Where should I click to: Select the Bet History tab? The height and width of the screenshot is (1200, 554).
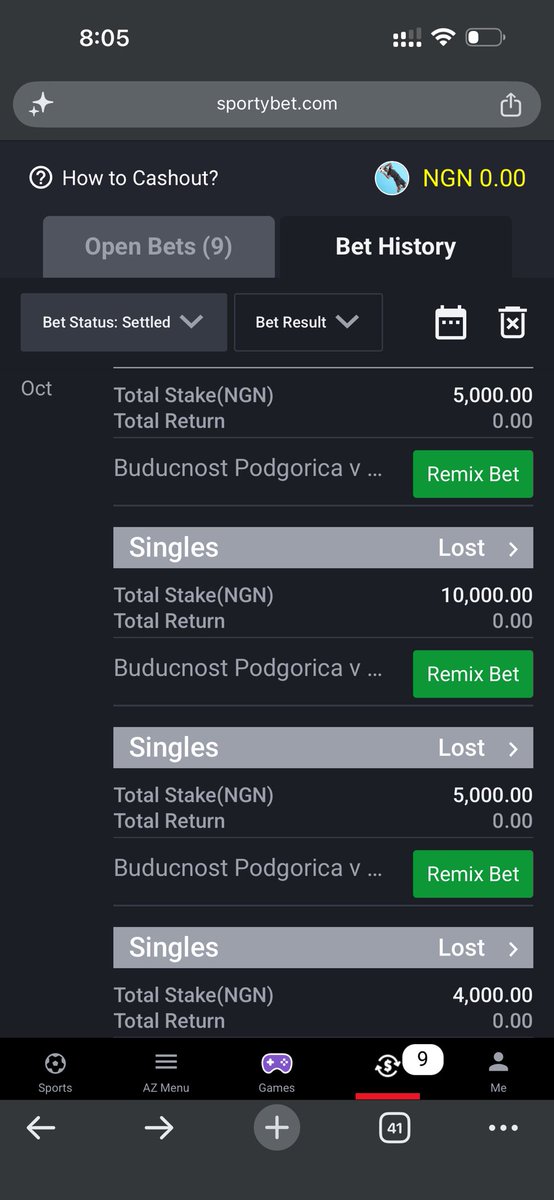pos(395,247)
